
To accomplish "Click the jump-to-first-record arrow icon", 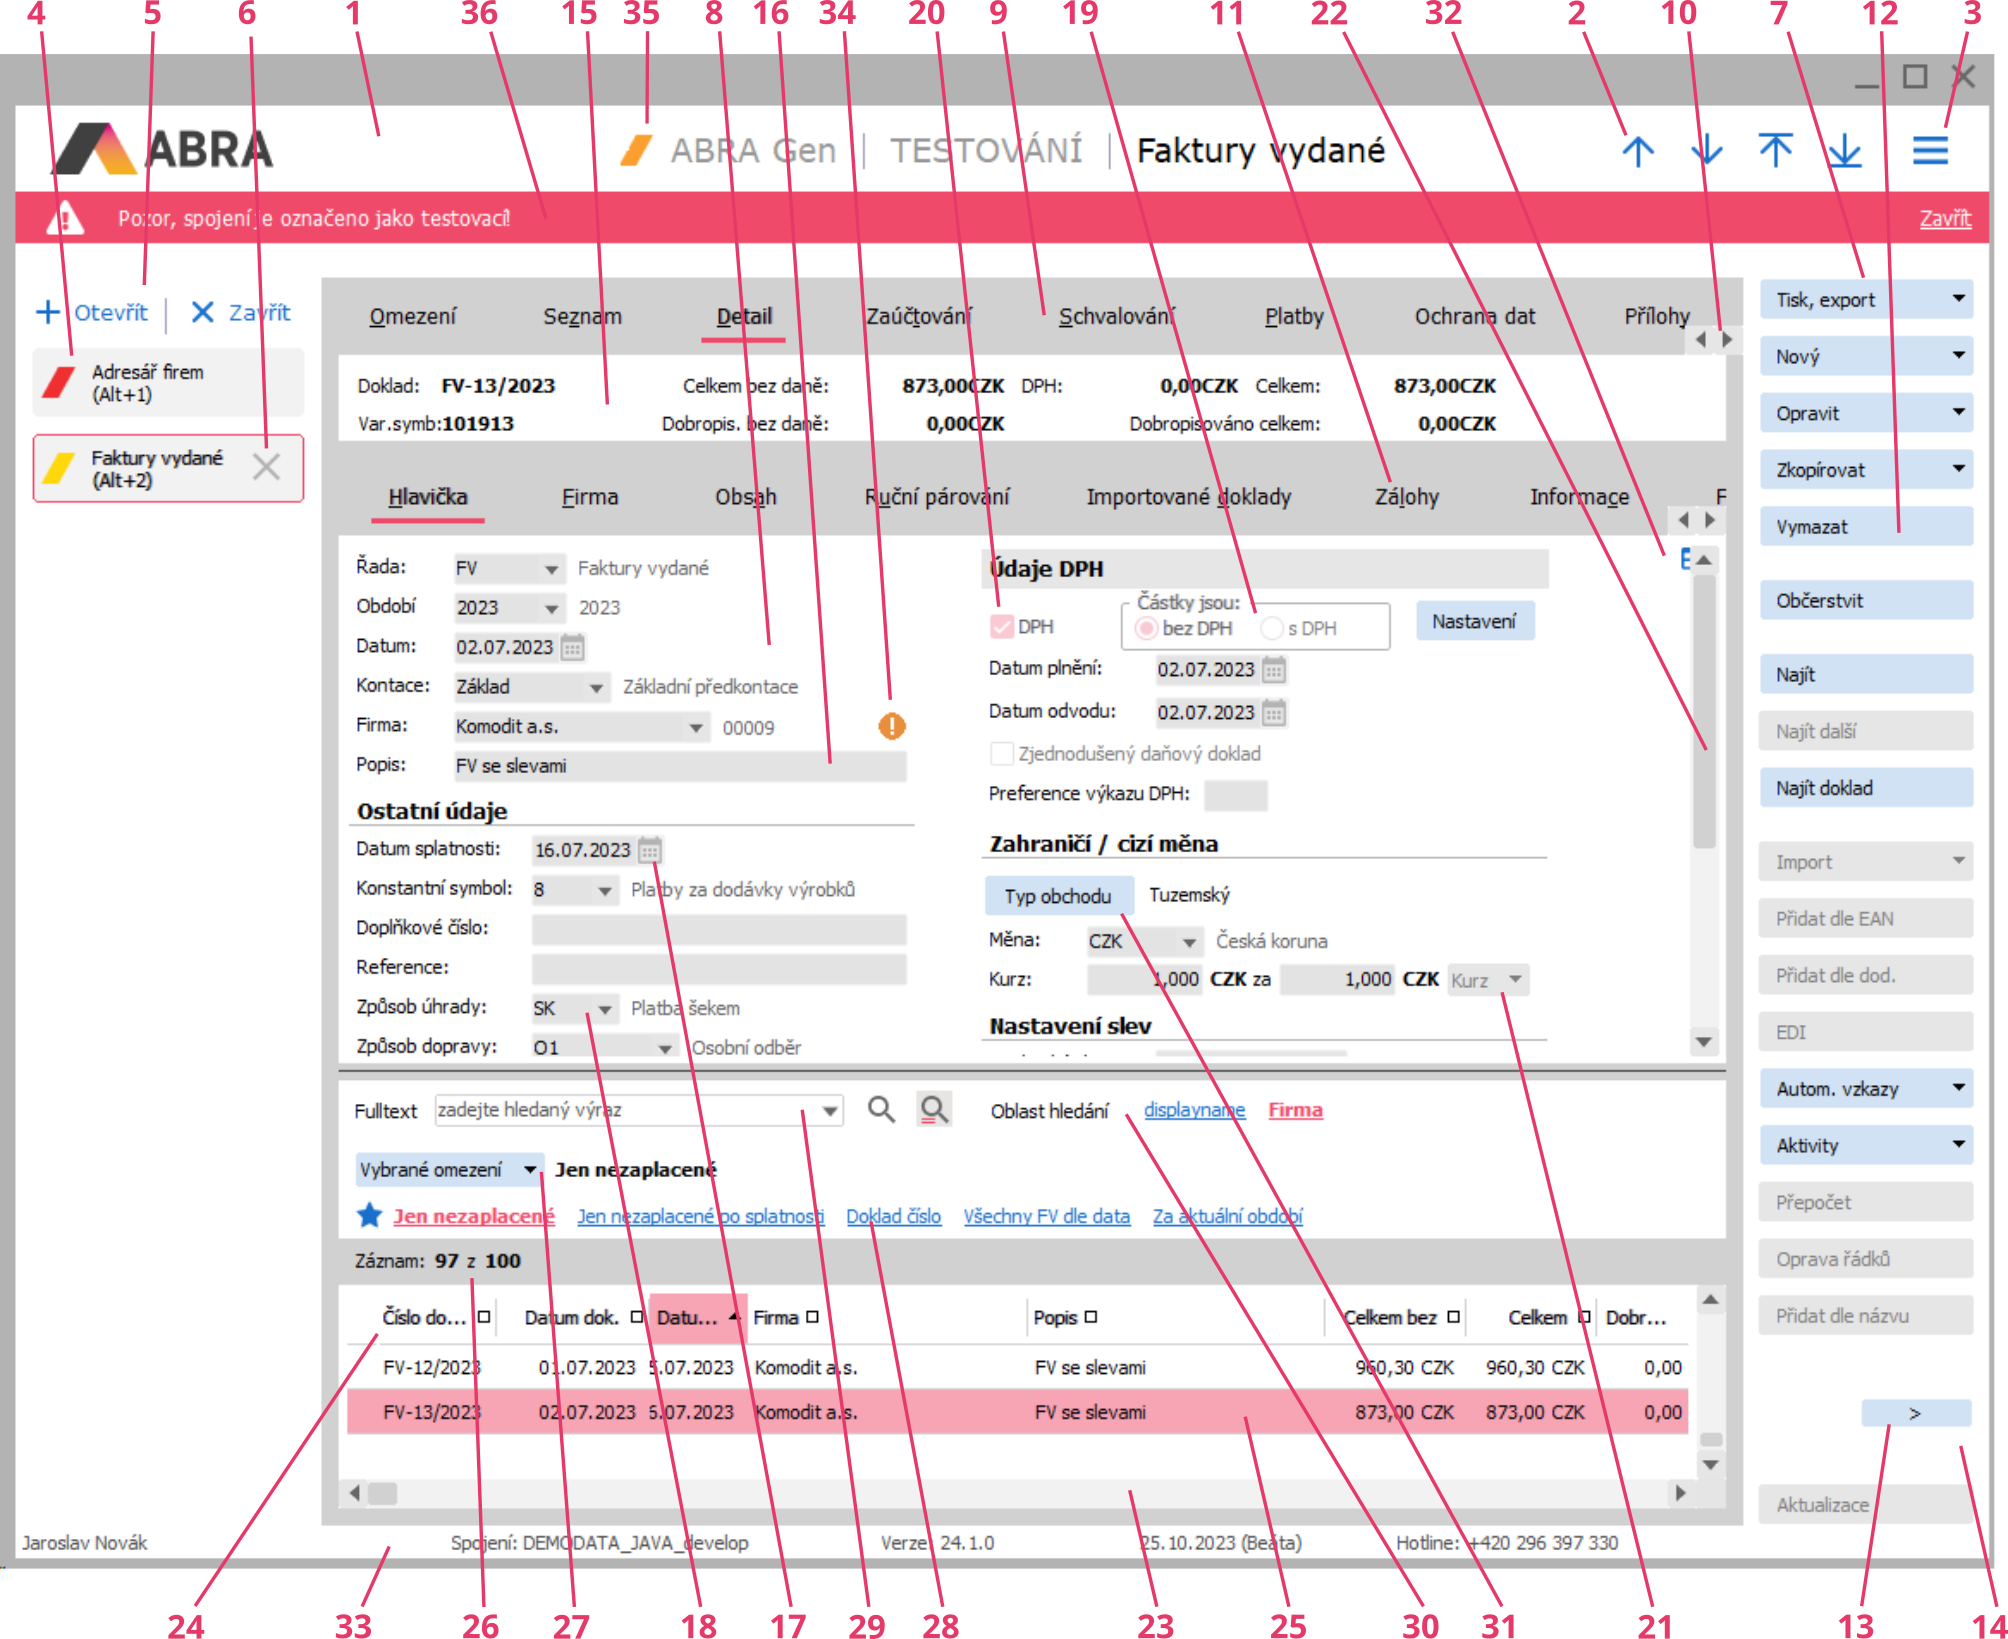I will click(1775, 151).
